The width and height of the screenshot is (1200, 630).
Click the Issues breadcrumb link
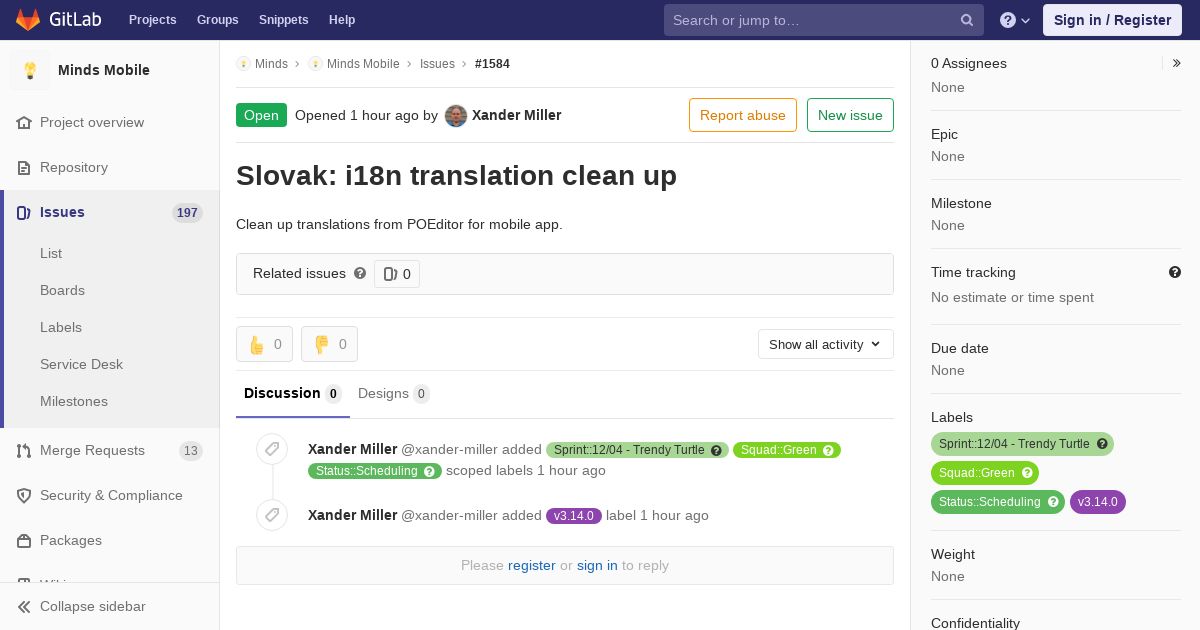[x=437, y=63]
